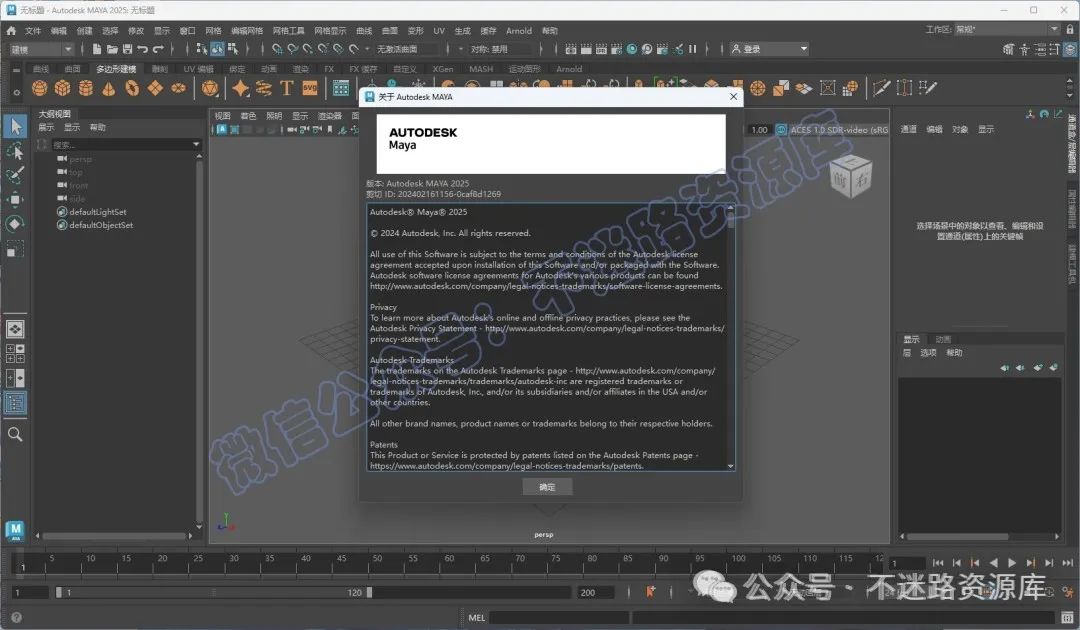Play the animation forward
Viewport: 1080px width, 630px height.
coord(1012,563)
